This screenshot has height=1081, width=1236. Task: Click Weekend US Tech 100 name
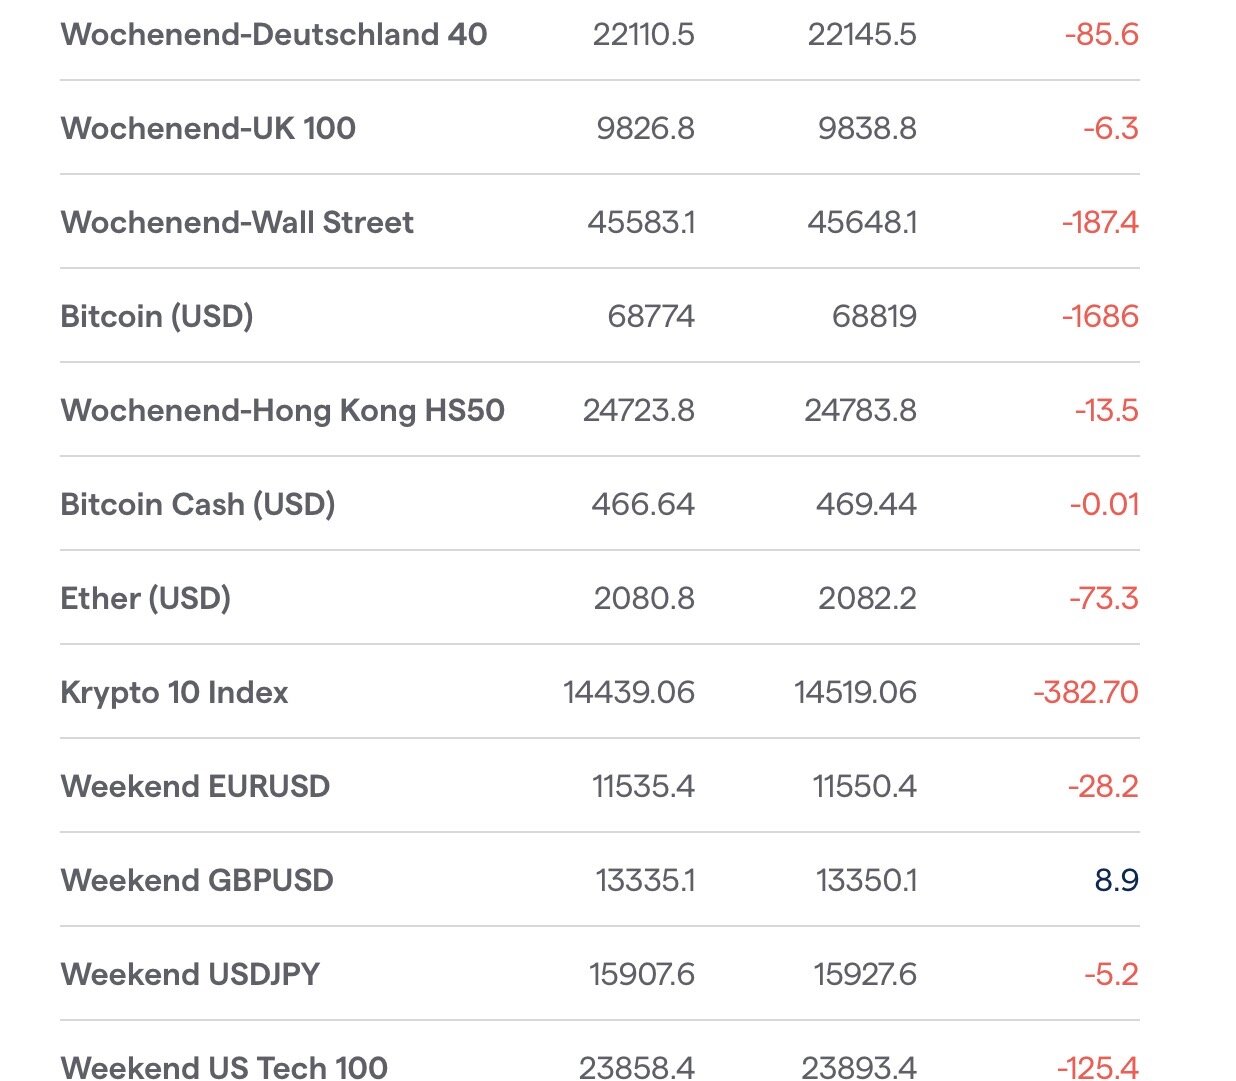point(224,1067)
